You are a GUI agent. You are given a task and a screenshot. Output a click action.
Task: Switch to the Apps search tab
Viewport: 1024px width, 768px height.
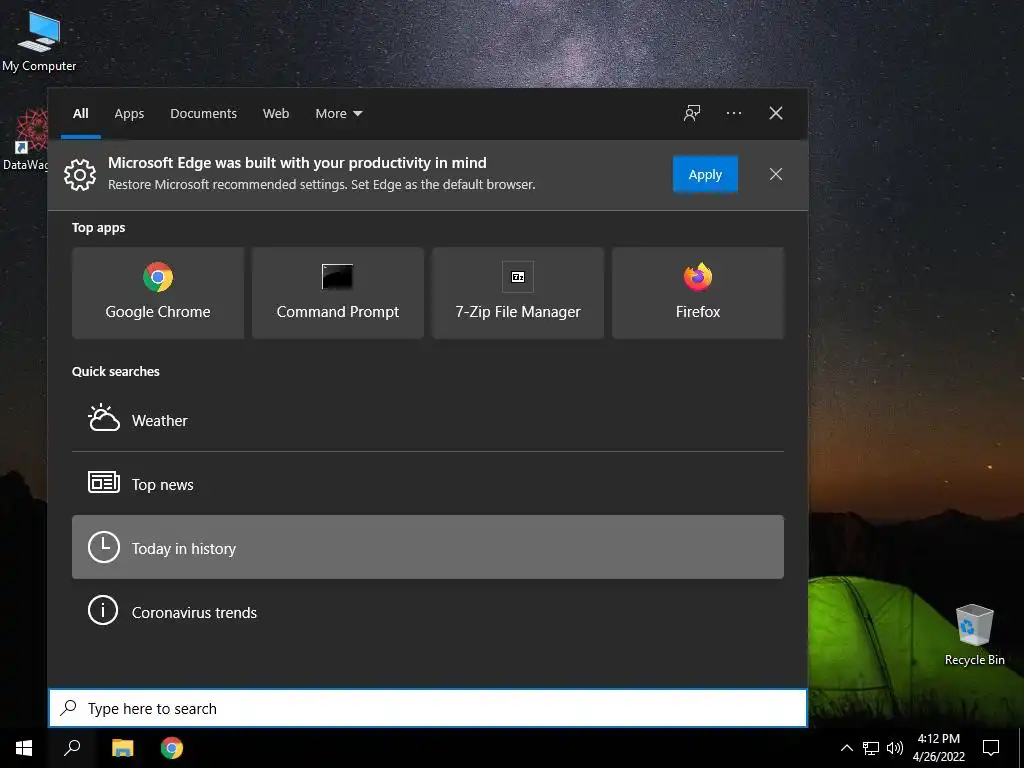click(x=129, y=114)
